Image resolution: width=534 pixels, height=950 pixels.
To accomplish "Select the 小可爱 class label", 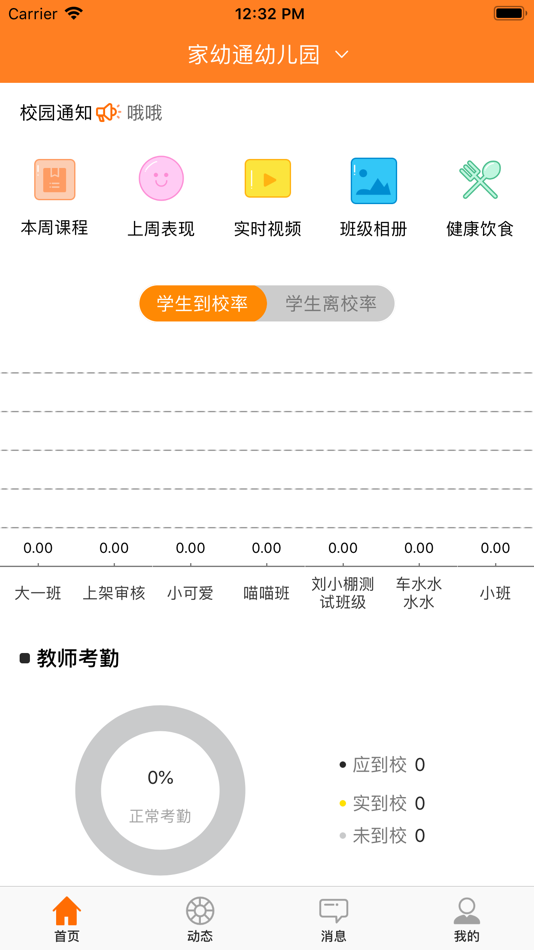I will pos(190,593).
